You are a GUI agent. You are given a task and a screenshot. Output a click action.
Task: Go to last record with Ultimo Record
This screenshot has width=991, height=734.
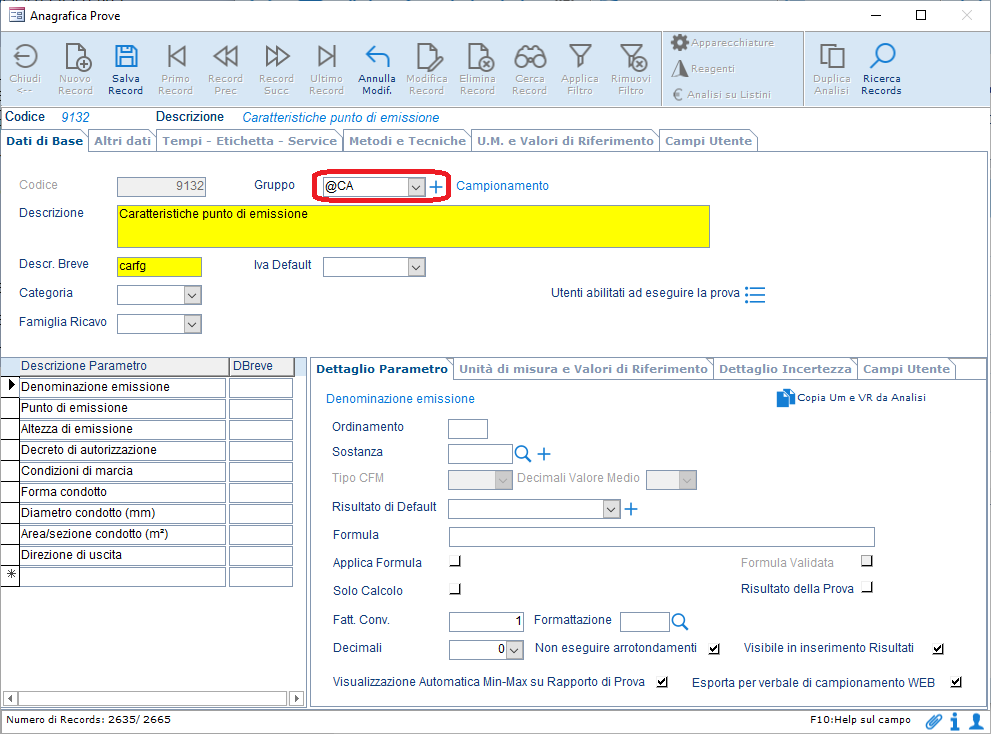(327, 69)
